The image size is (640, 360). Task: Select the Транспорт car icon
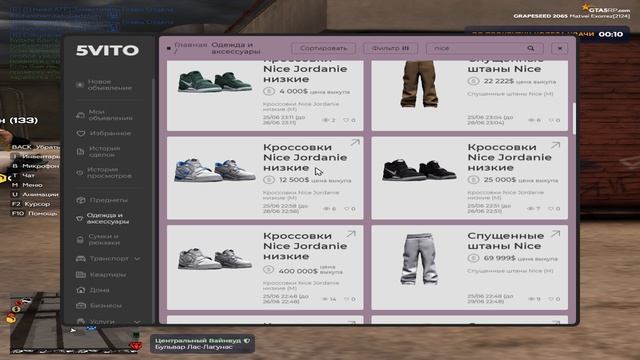[x=81, y=259]
